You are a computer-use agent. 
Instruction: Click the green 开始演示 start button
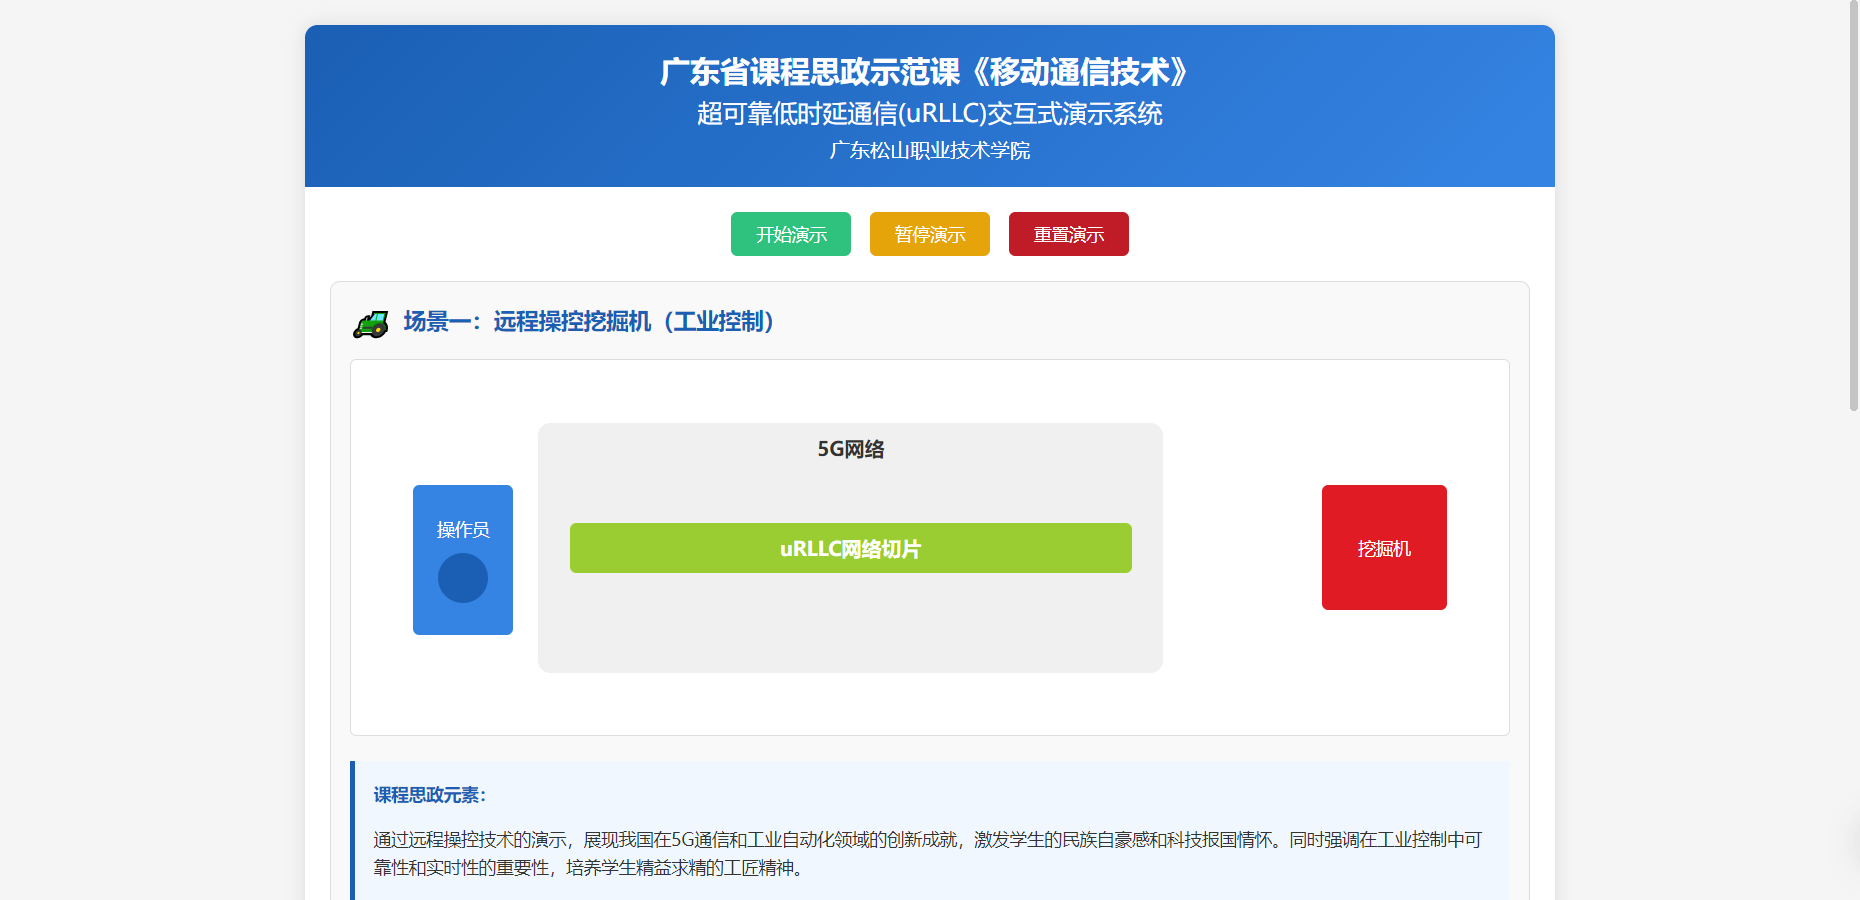click(790, 234)
